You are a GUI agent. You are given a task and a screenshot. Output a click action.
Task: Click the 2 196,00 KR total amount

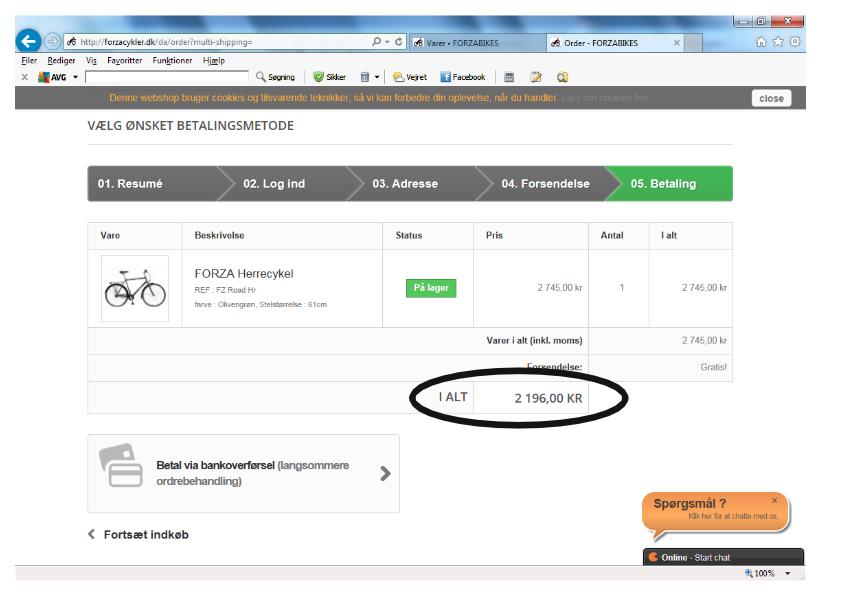point(548,398)
